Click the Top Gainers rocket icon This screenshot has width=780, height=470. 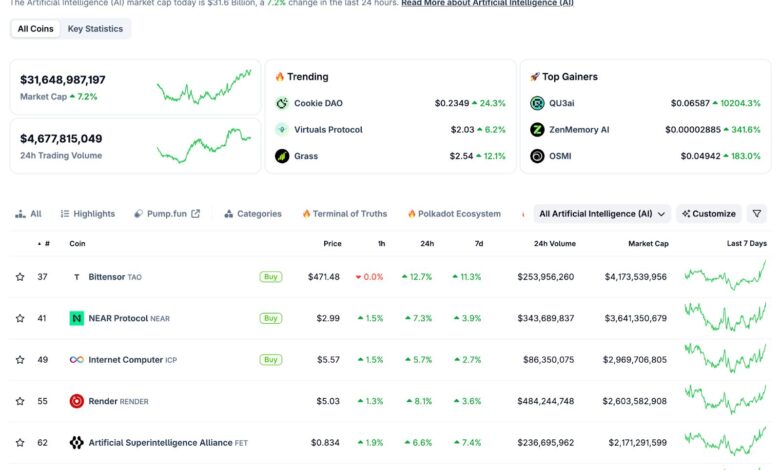pos(535,77)
